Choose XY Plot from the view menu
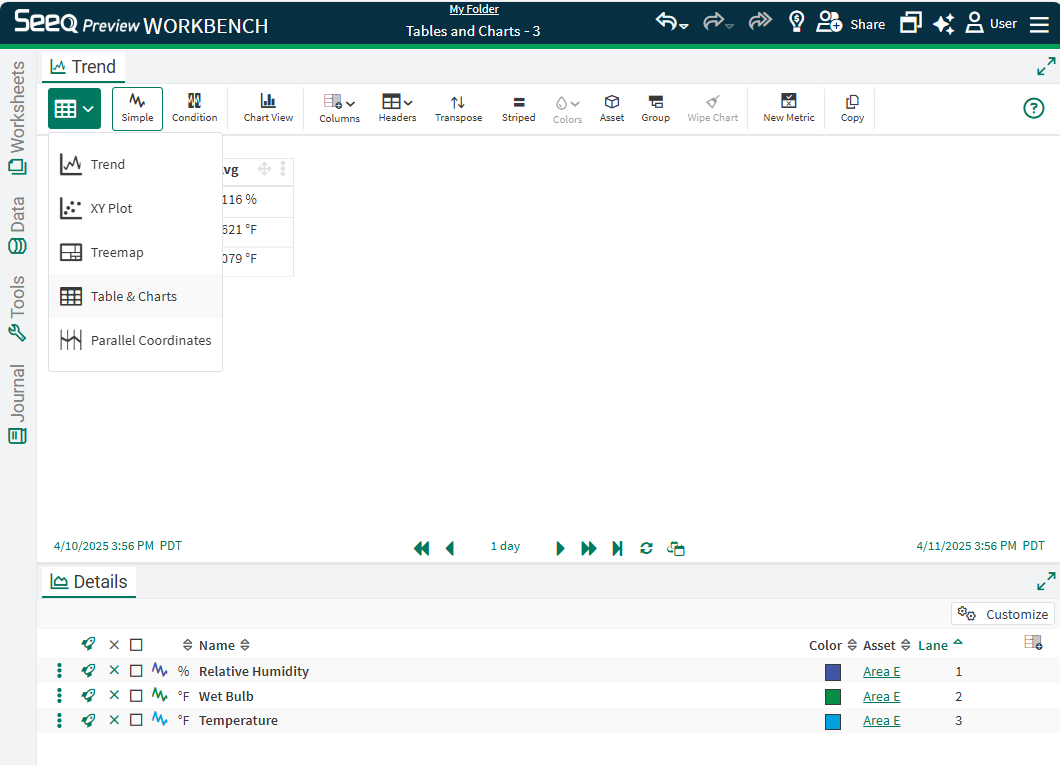 click(111, 209)
